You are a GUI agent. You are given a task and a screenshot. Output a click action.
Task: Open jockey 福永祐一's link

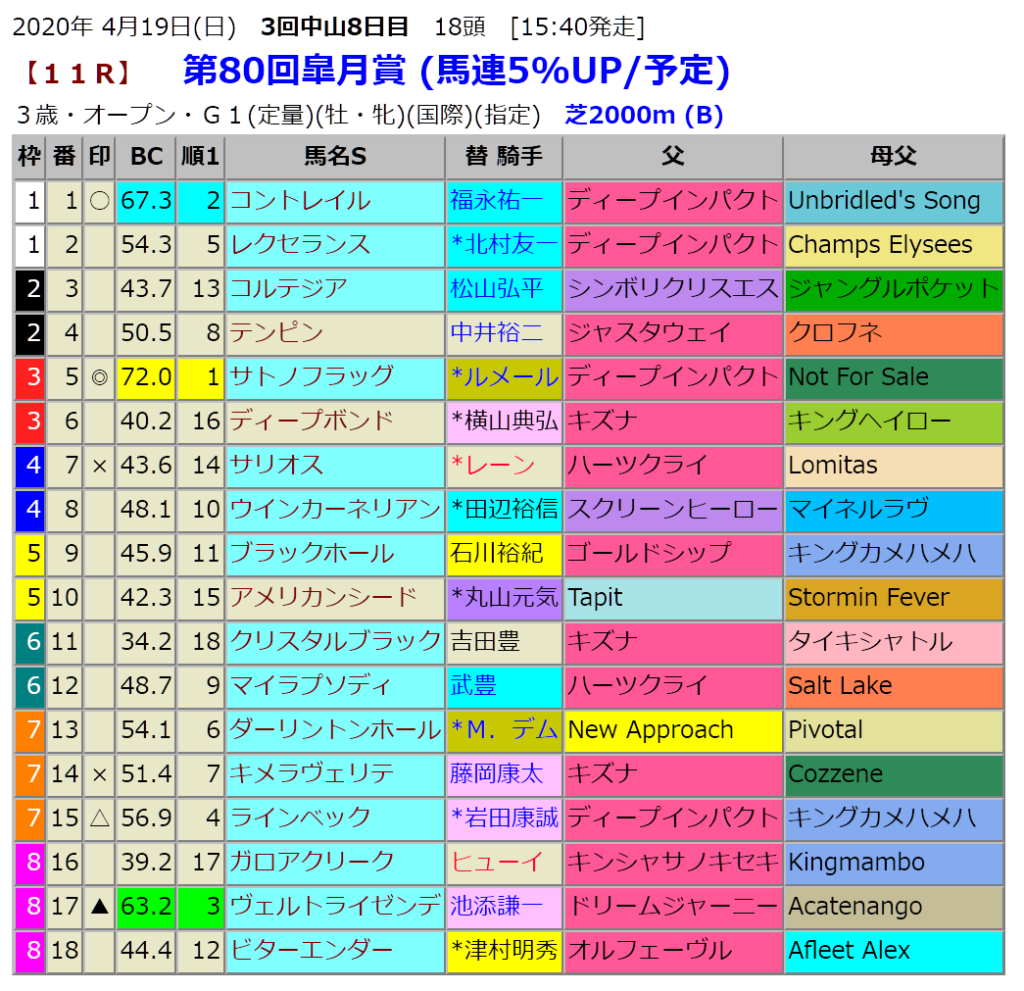(497, 201)
